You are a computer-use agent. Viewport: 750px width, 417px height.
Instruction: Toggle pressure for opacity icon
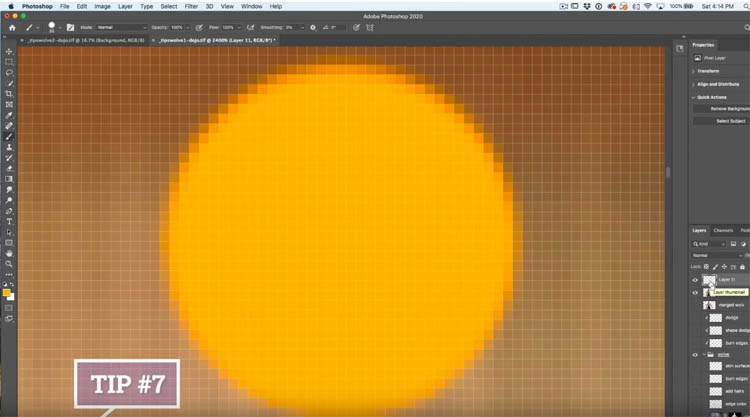click(199, 28)
